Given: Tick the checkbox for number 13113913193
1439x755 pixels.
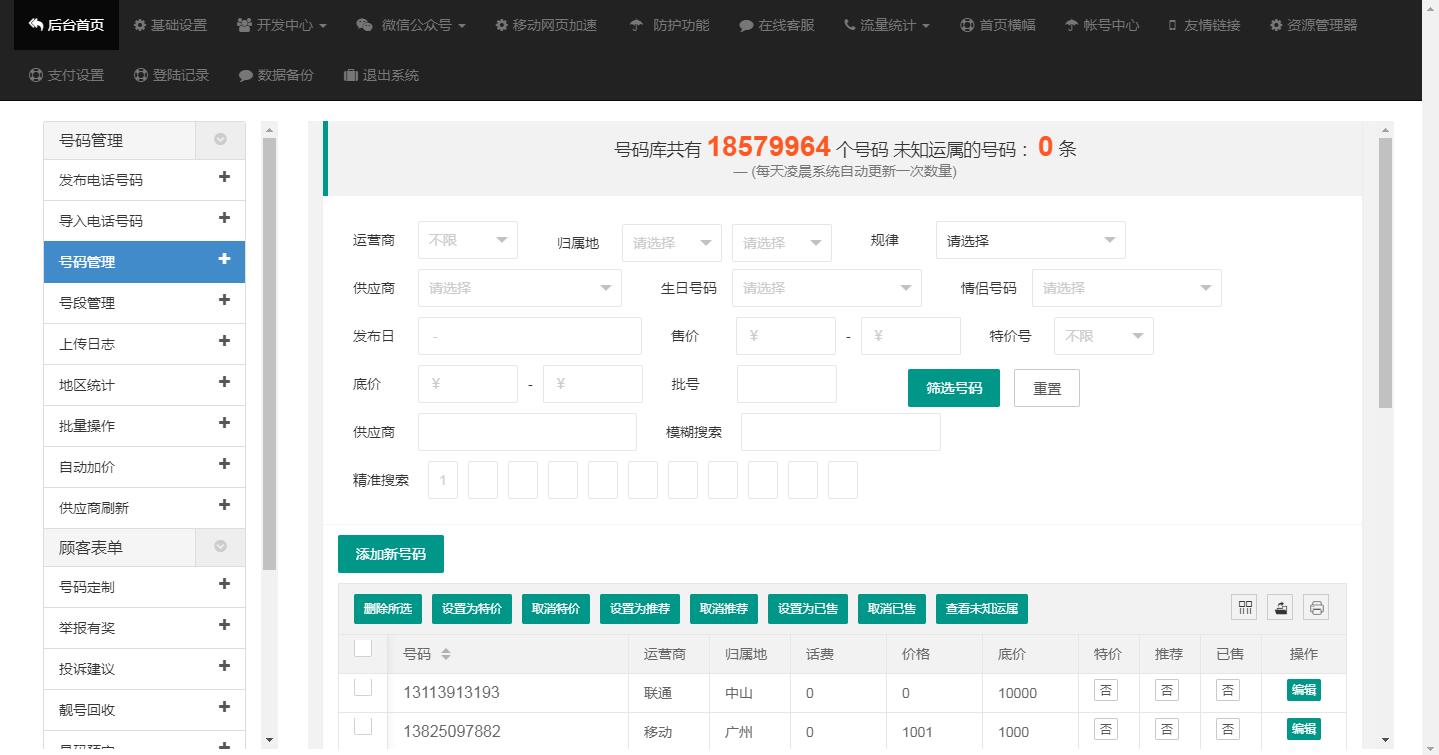Looking at the screenshot, I should [363, 687].
